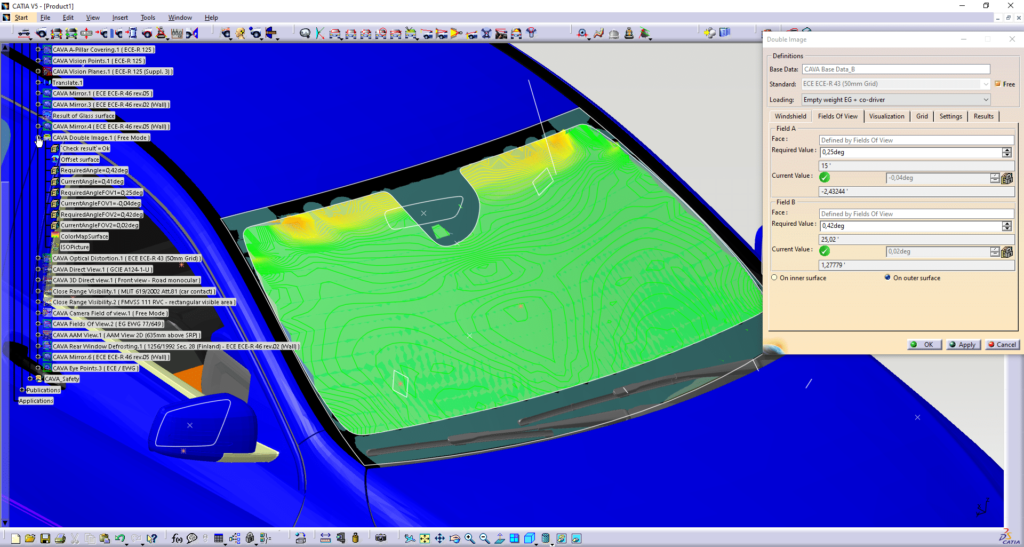The width and height of the screenshot is (1024, 547).
Task: Click the Print icon in bottom toolbar
Action: tap(60, 539)
